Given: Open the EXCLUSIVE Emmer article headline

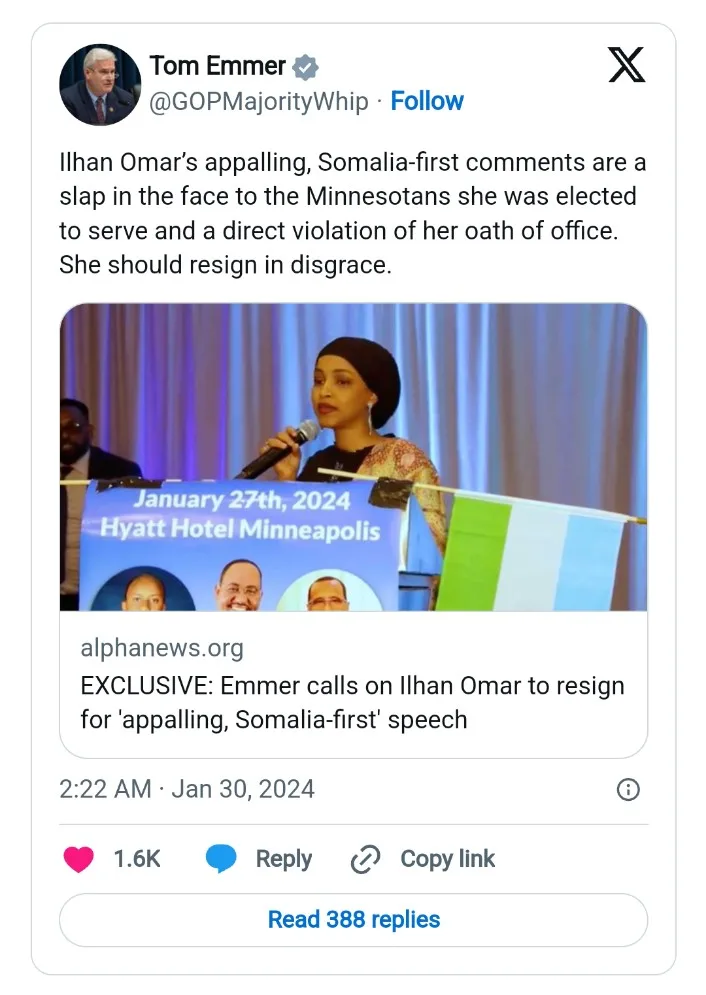Looking at the screenshot, I should click(352, 703).
